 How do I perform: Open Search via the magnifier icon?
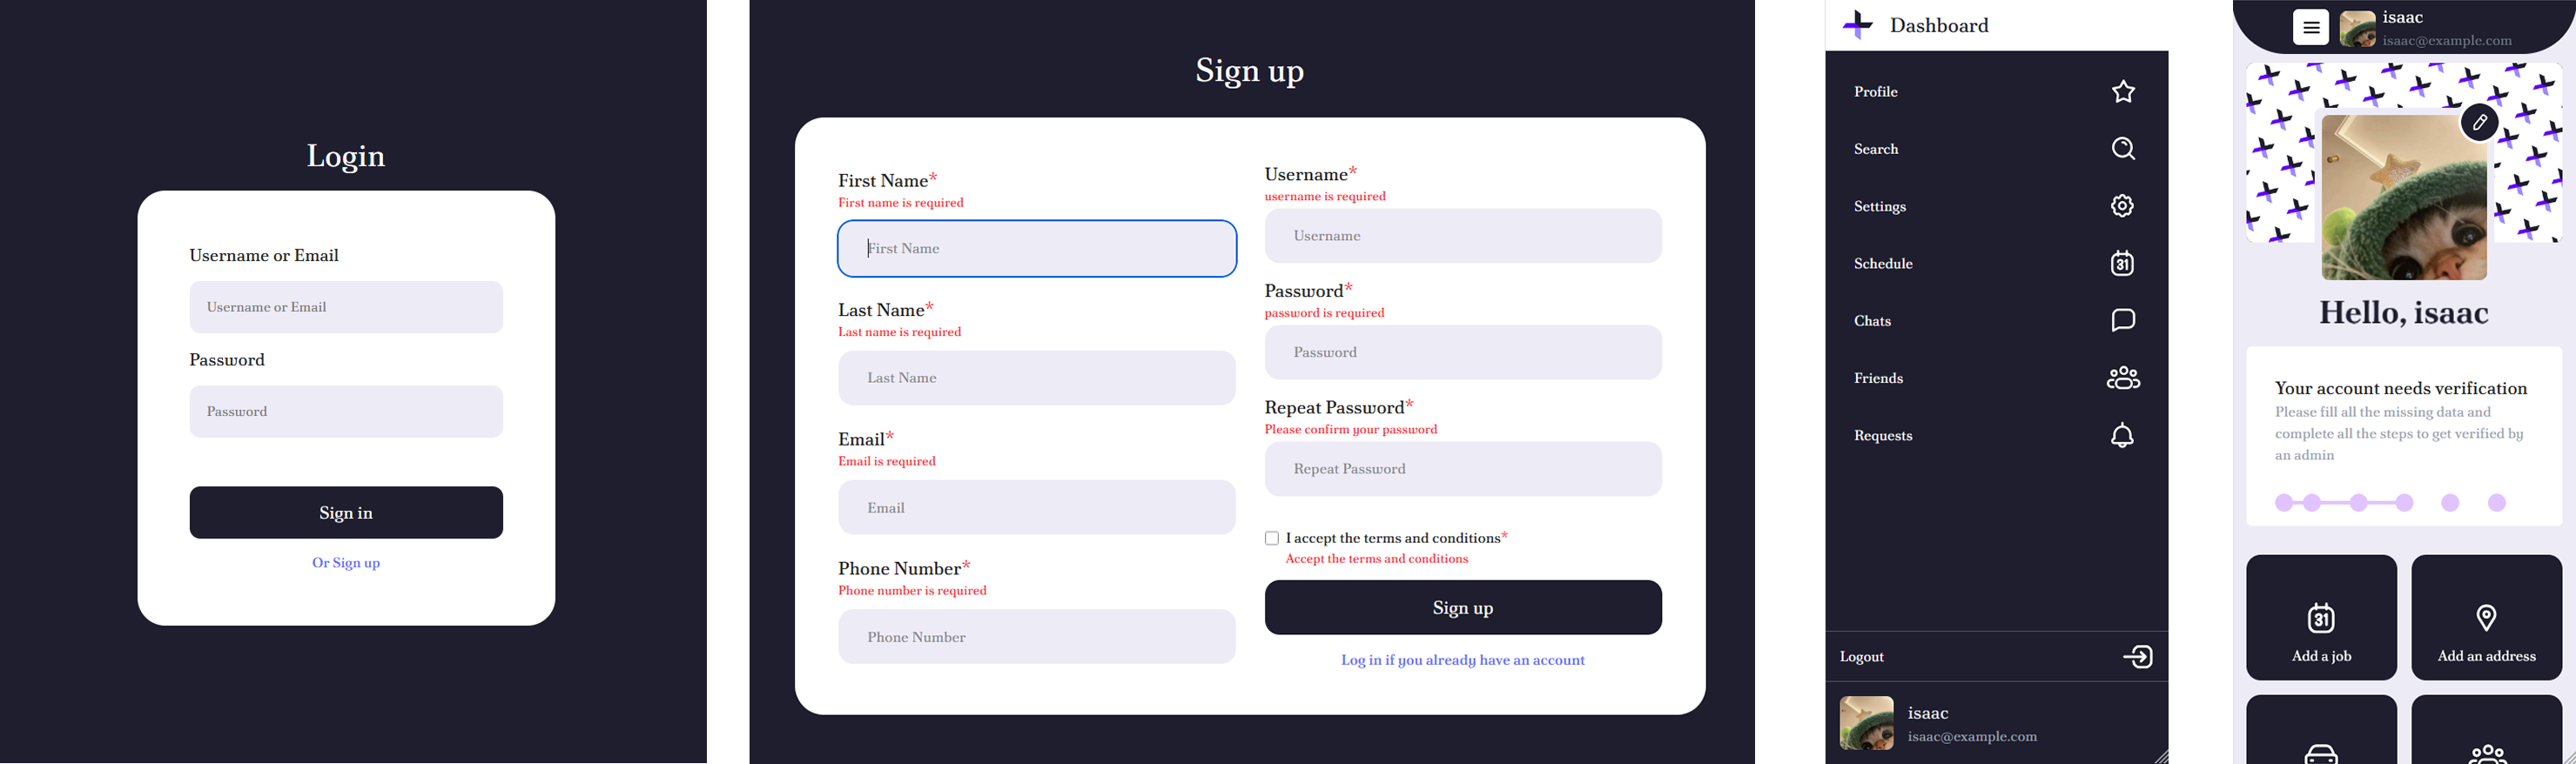[x=2123, y=148]
